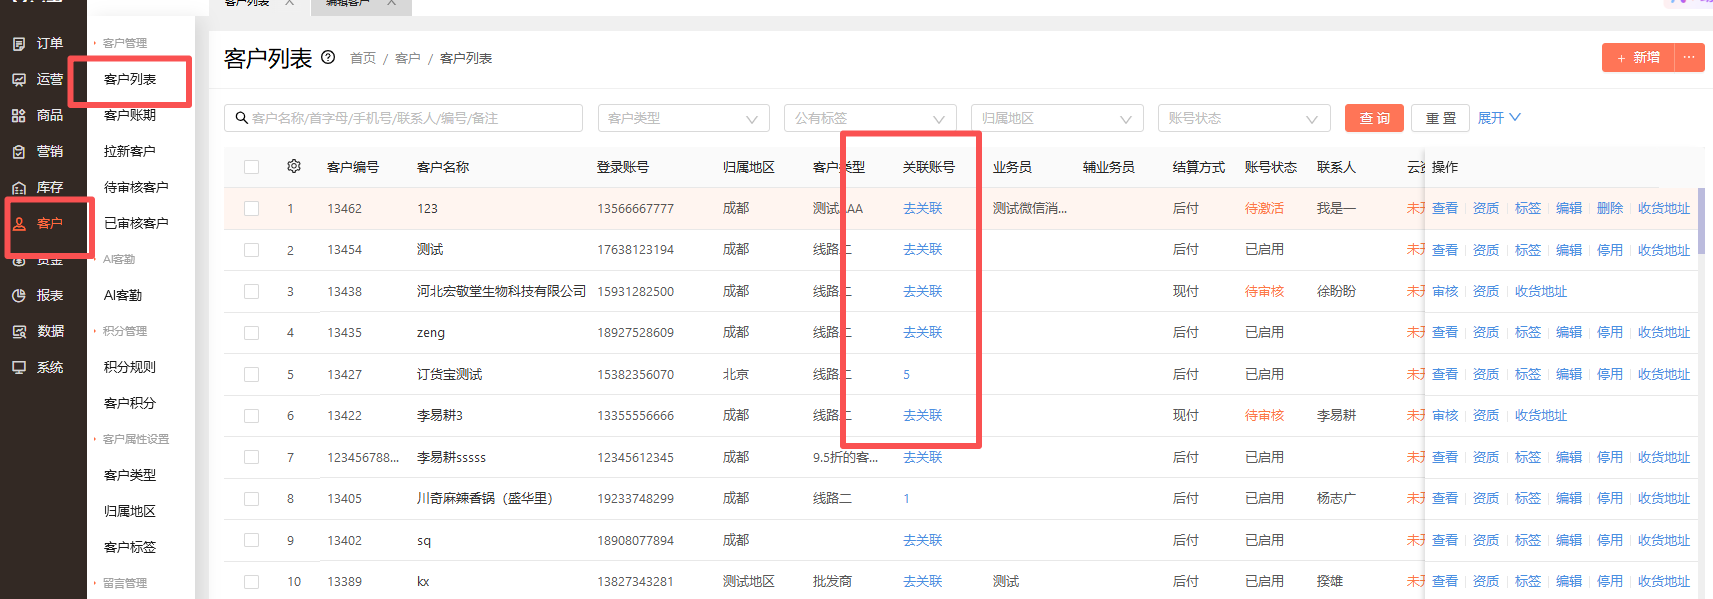Open the more options ellipsis beside 新增

pos(1689,57)
